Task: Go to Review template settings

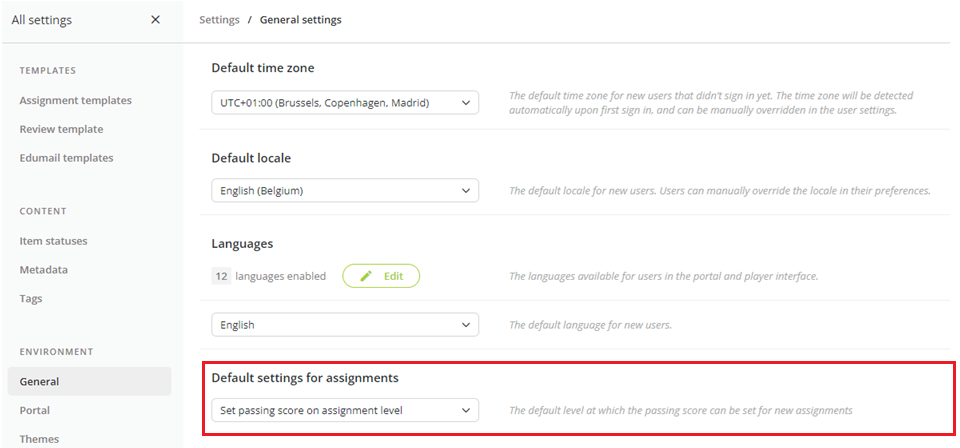Action: click(61, 129)
